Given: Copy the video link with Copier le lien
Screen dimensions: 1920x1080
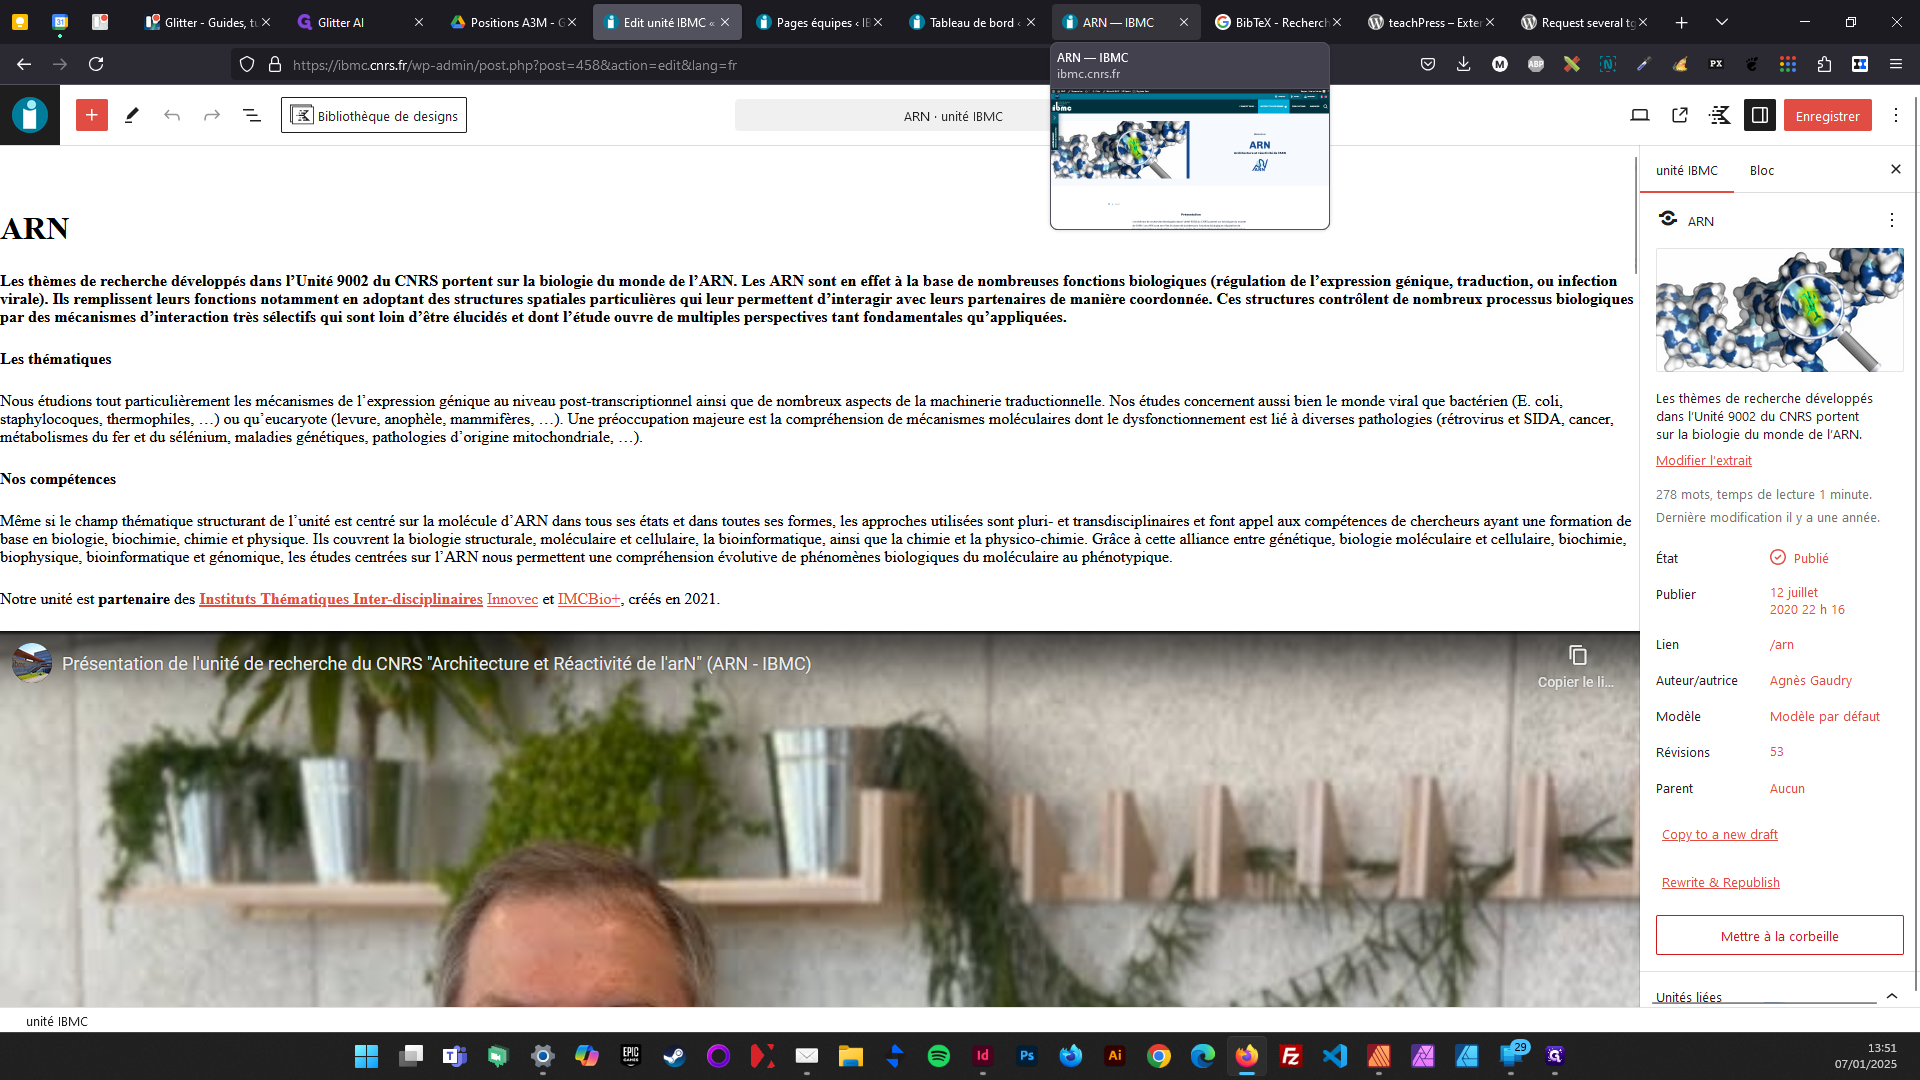Looking at the screenshot, I should click(x=1577, y=666).
